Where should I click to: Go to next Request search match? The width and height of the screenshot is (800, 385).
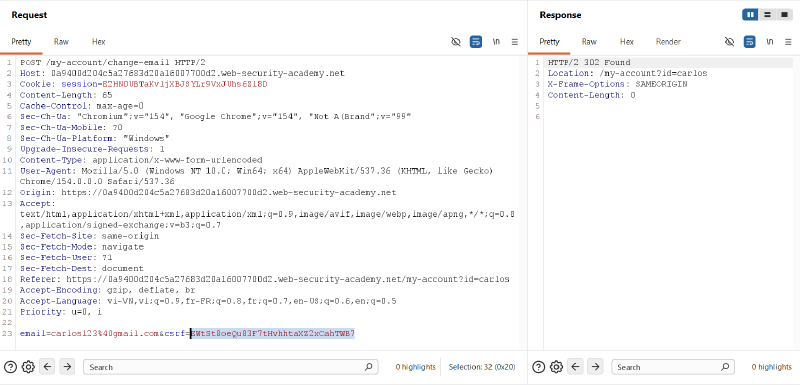pyautogui.click(x=67, y=366)
